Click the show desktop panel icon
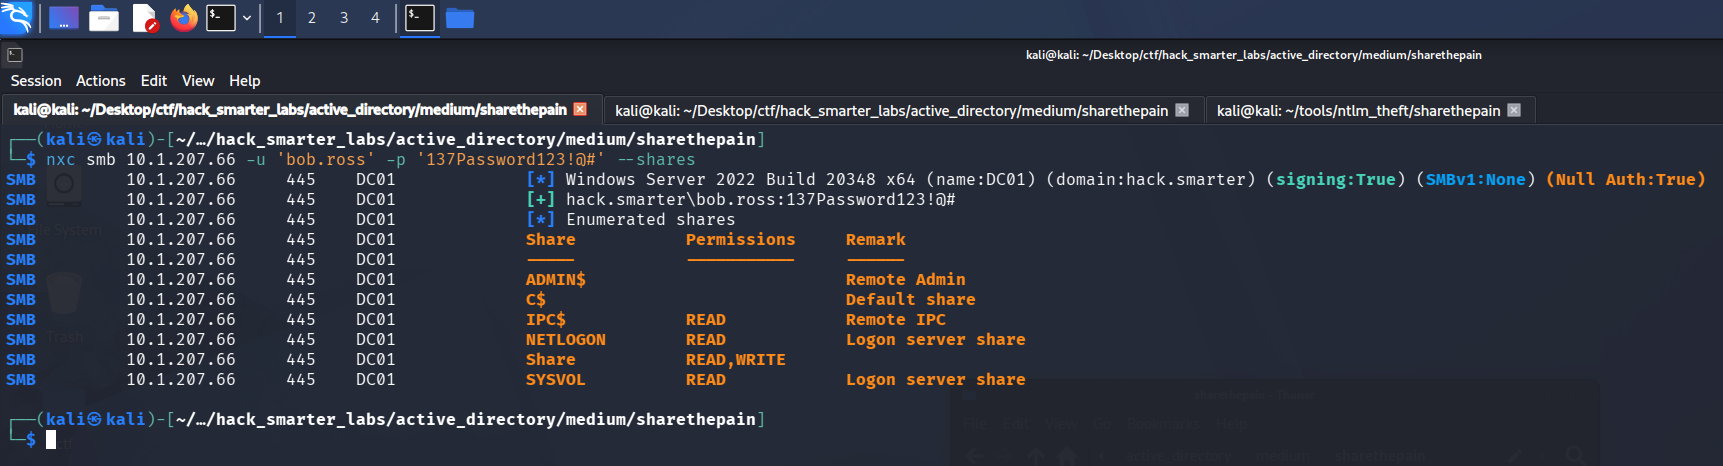The width and height of the screenshot is (1723, 466). click(63, 18)
